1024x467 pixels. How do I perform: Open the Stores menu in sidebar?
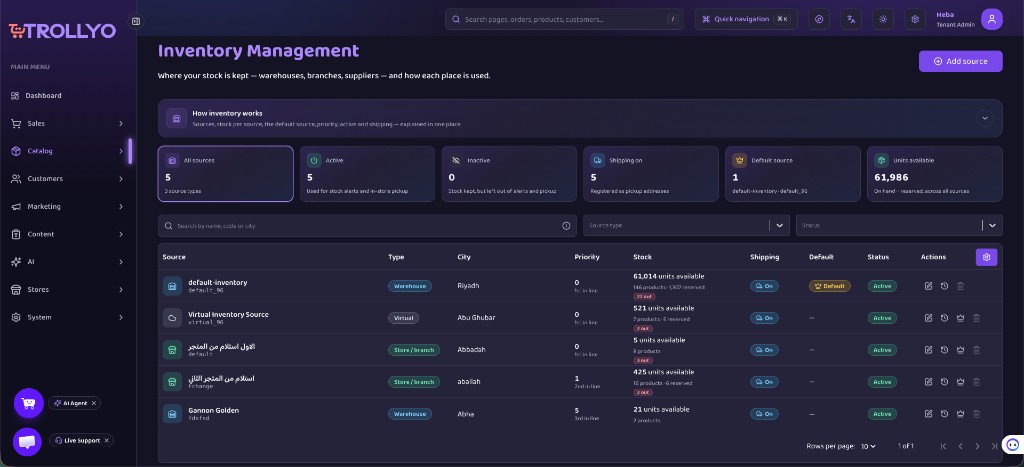[67, 289]
